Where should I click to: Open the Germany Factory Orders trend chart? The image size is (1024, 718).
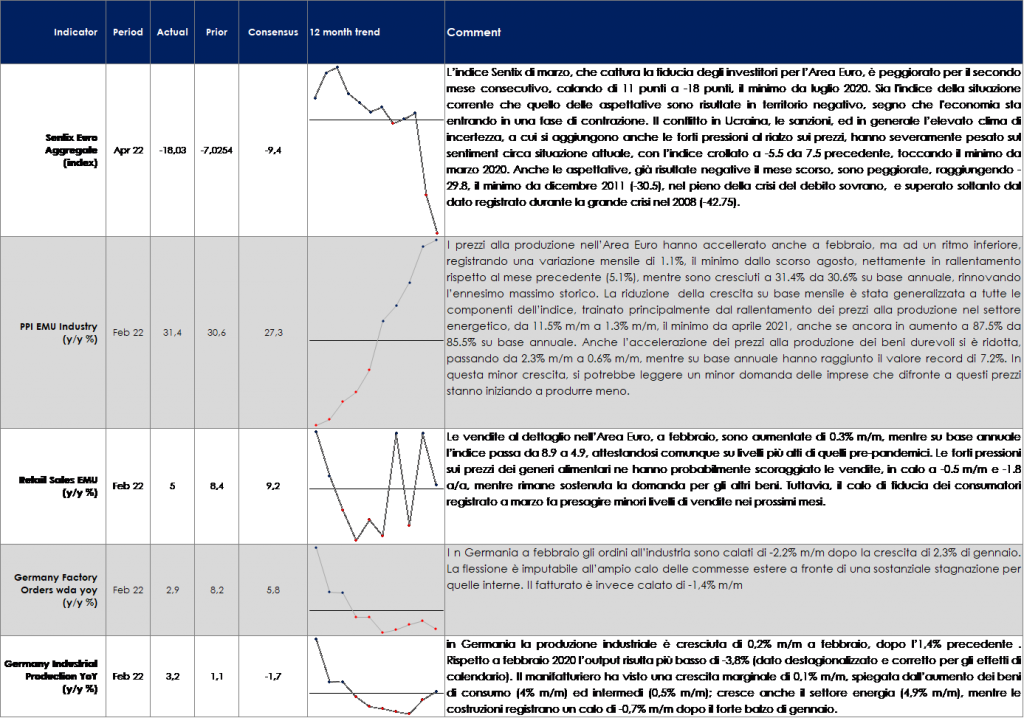[375, 591]
